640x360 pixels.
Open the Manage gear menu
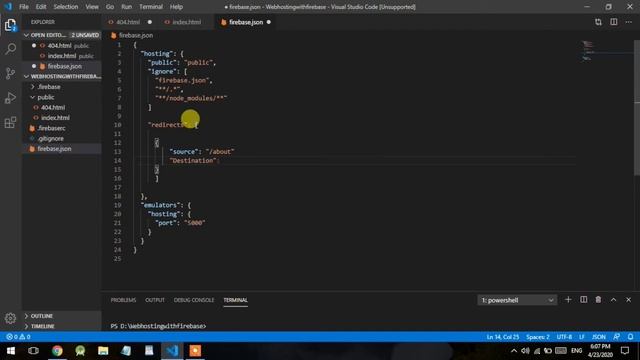coord(10,318)
